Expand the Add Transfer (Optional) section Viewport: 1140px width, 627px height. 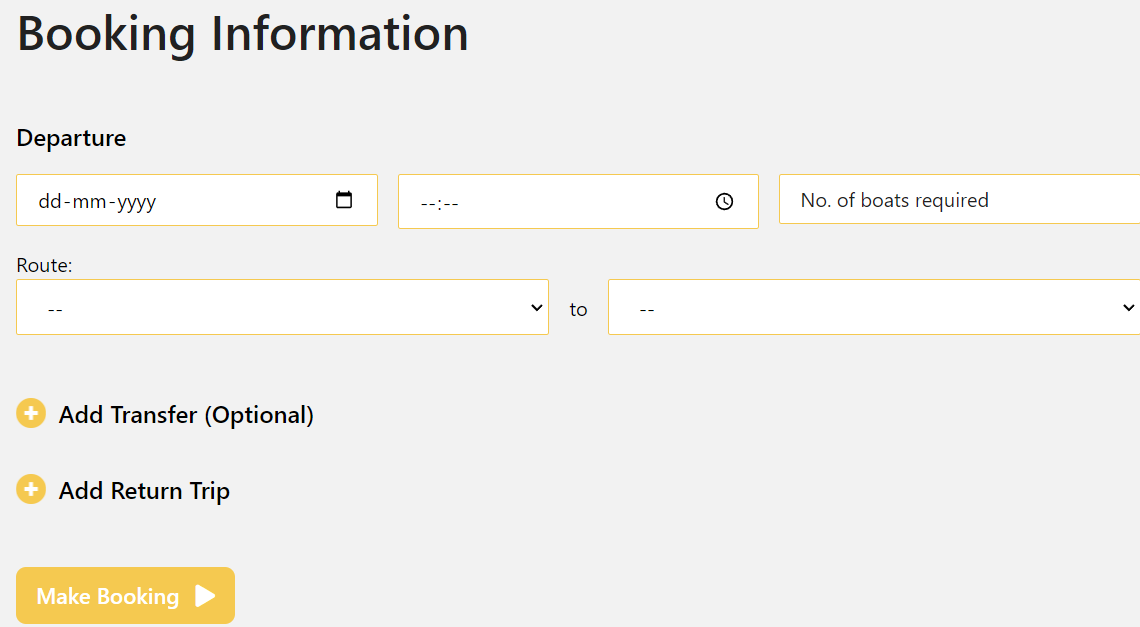coord(186,415)
